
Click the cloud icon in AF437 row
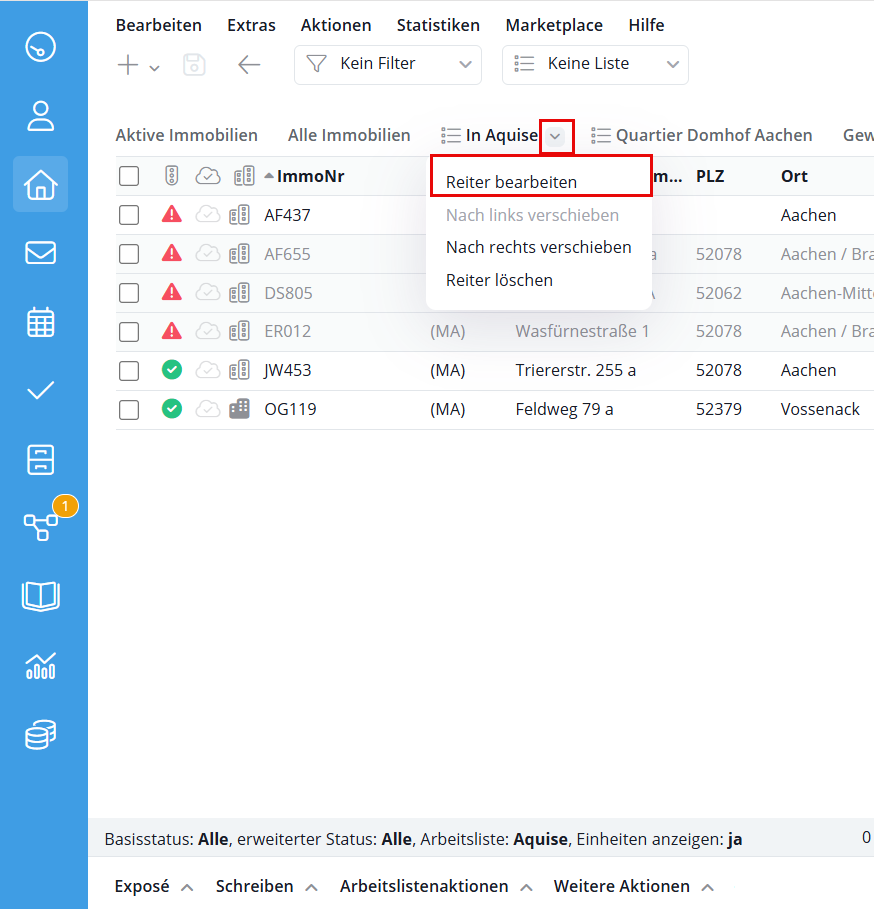pyautogui.click(x=207, y=214)
